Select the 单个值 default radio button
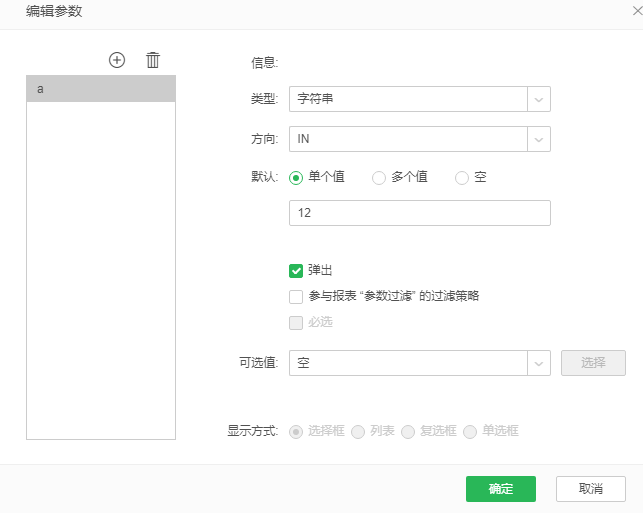 pos(296,178)
